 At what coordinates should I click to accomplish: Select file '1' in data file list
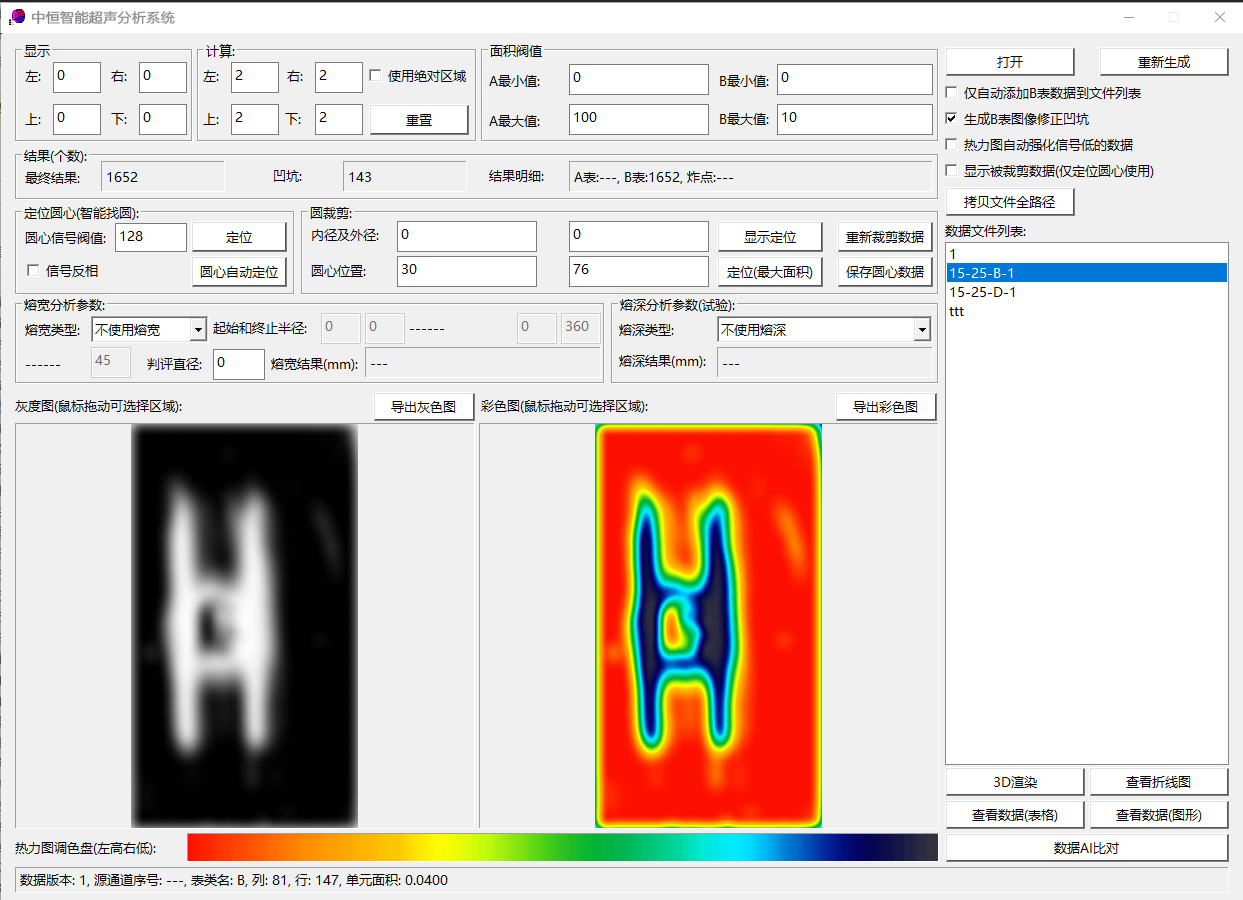click(1087, 254)
